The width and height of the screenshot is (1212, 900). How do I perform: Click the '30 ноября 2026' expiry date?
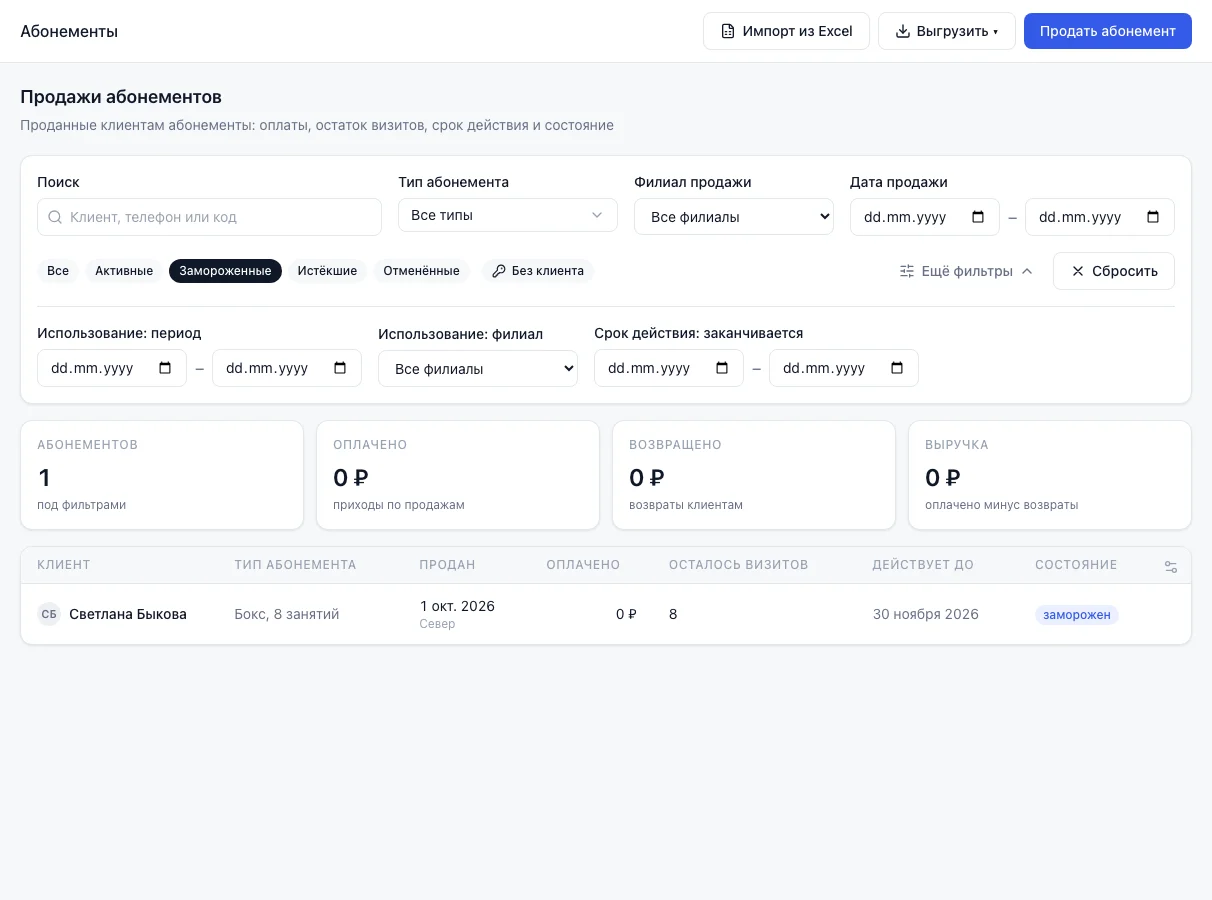926,614
